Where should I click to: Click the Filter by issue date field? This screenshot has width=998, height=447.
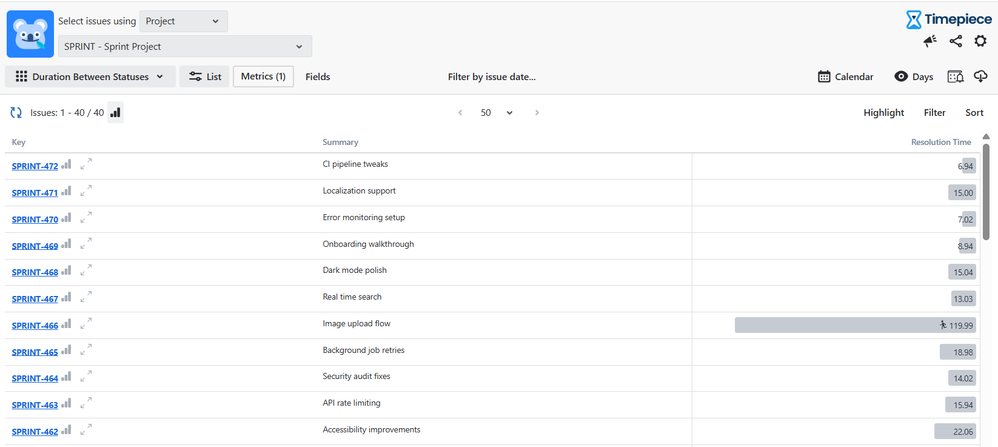coord(491,77)
